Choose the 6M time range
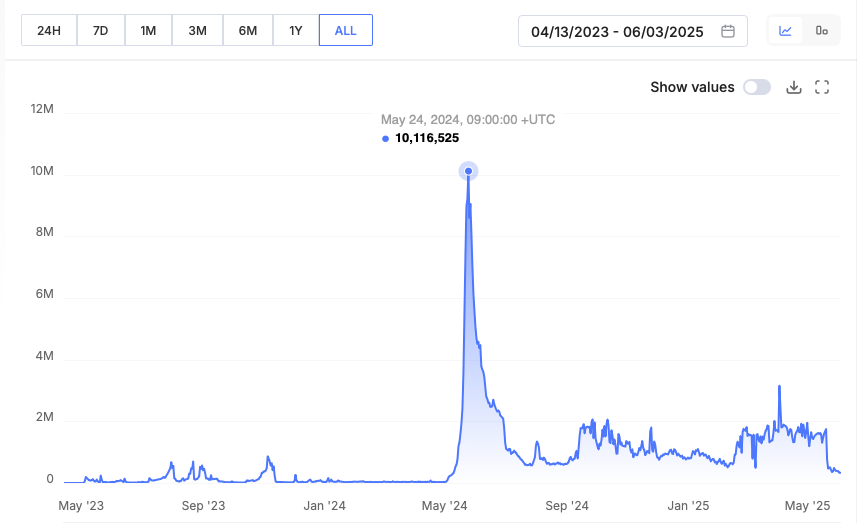Viewport: 859px width, 523px height. [x=248, y=31]
